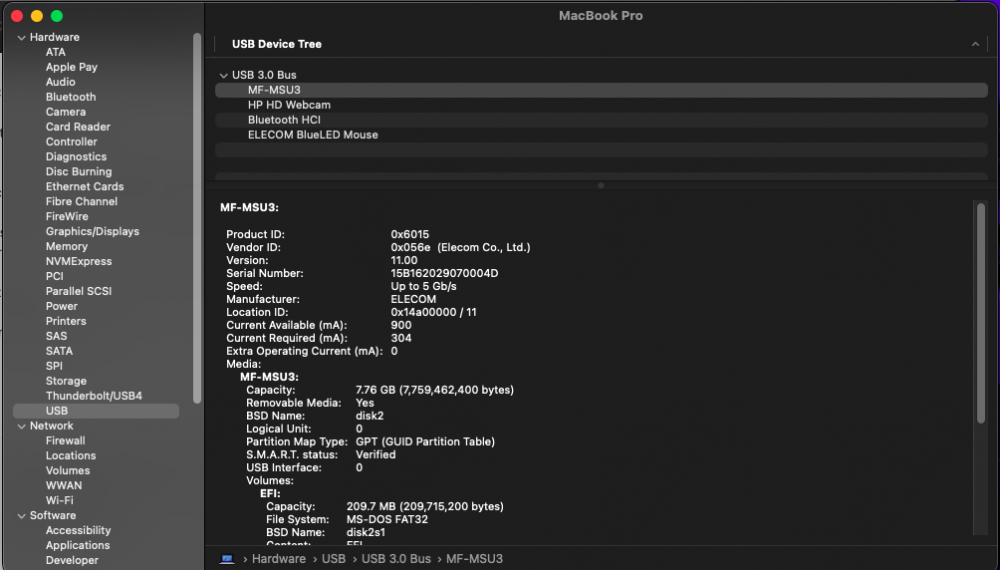Select Disc Burning in the sidebar
The height and width of the screenshot is (570, 1000).
(x=78, y=172)
